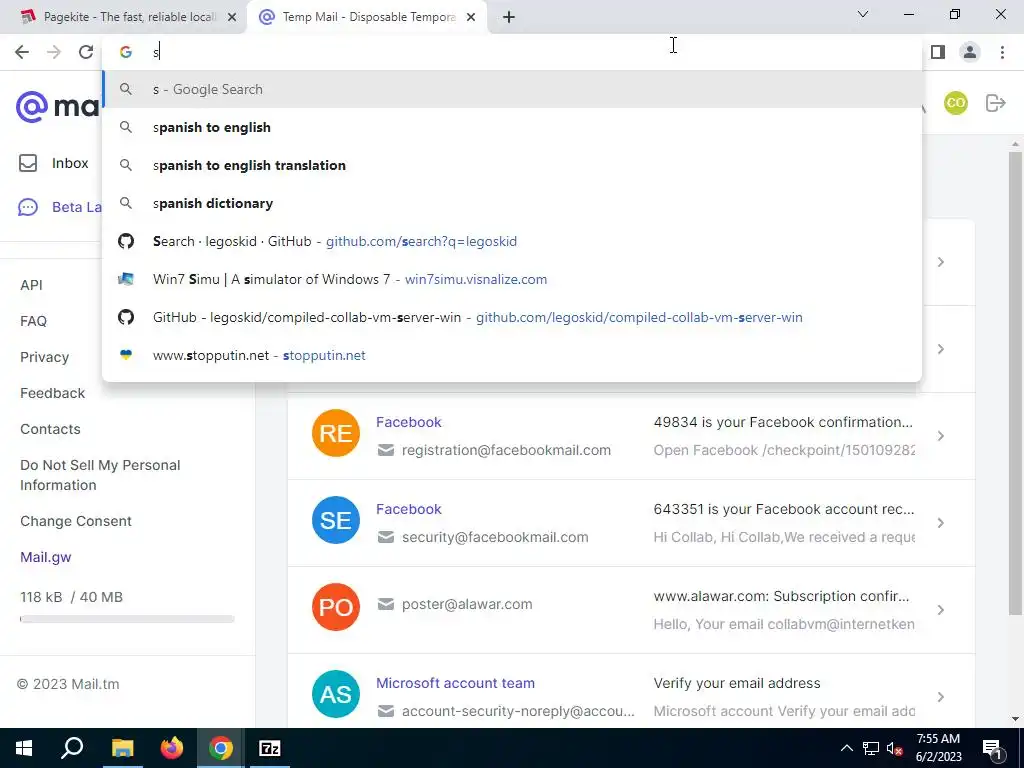Open the alawar.com subscription confirmation email
The height and width of the screenshot is (768, 1024).
coord(631,609)
